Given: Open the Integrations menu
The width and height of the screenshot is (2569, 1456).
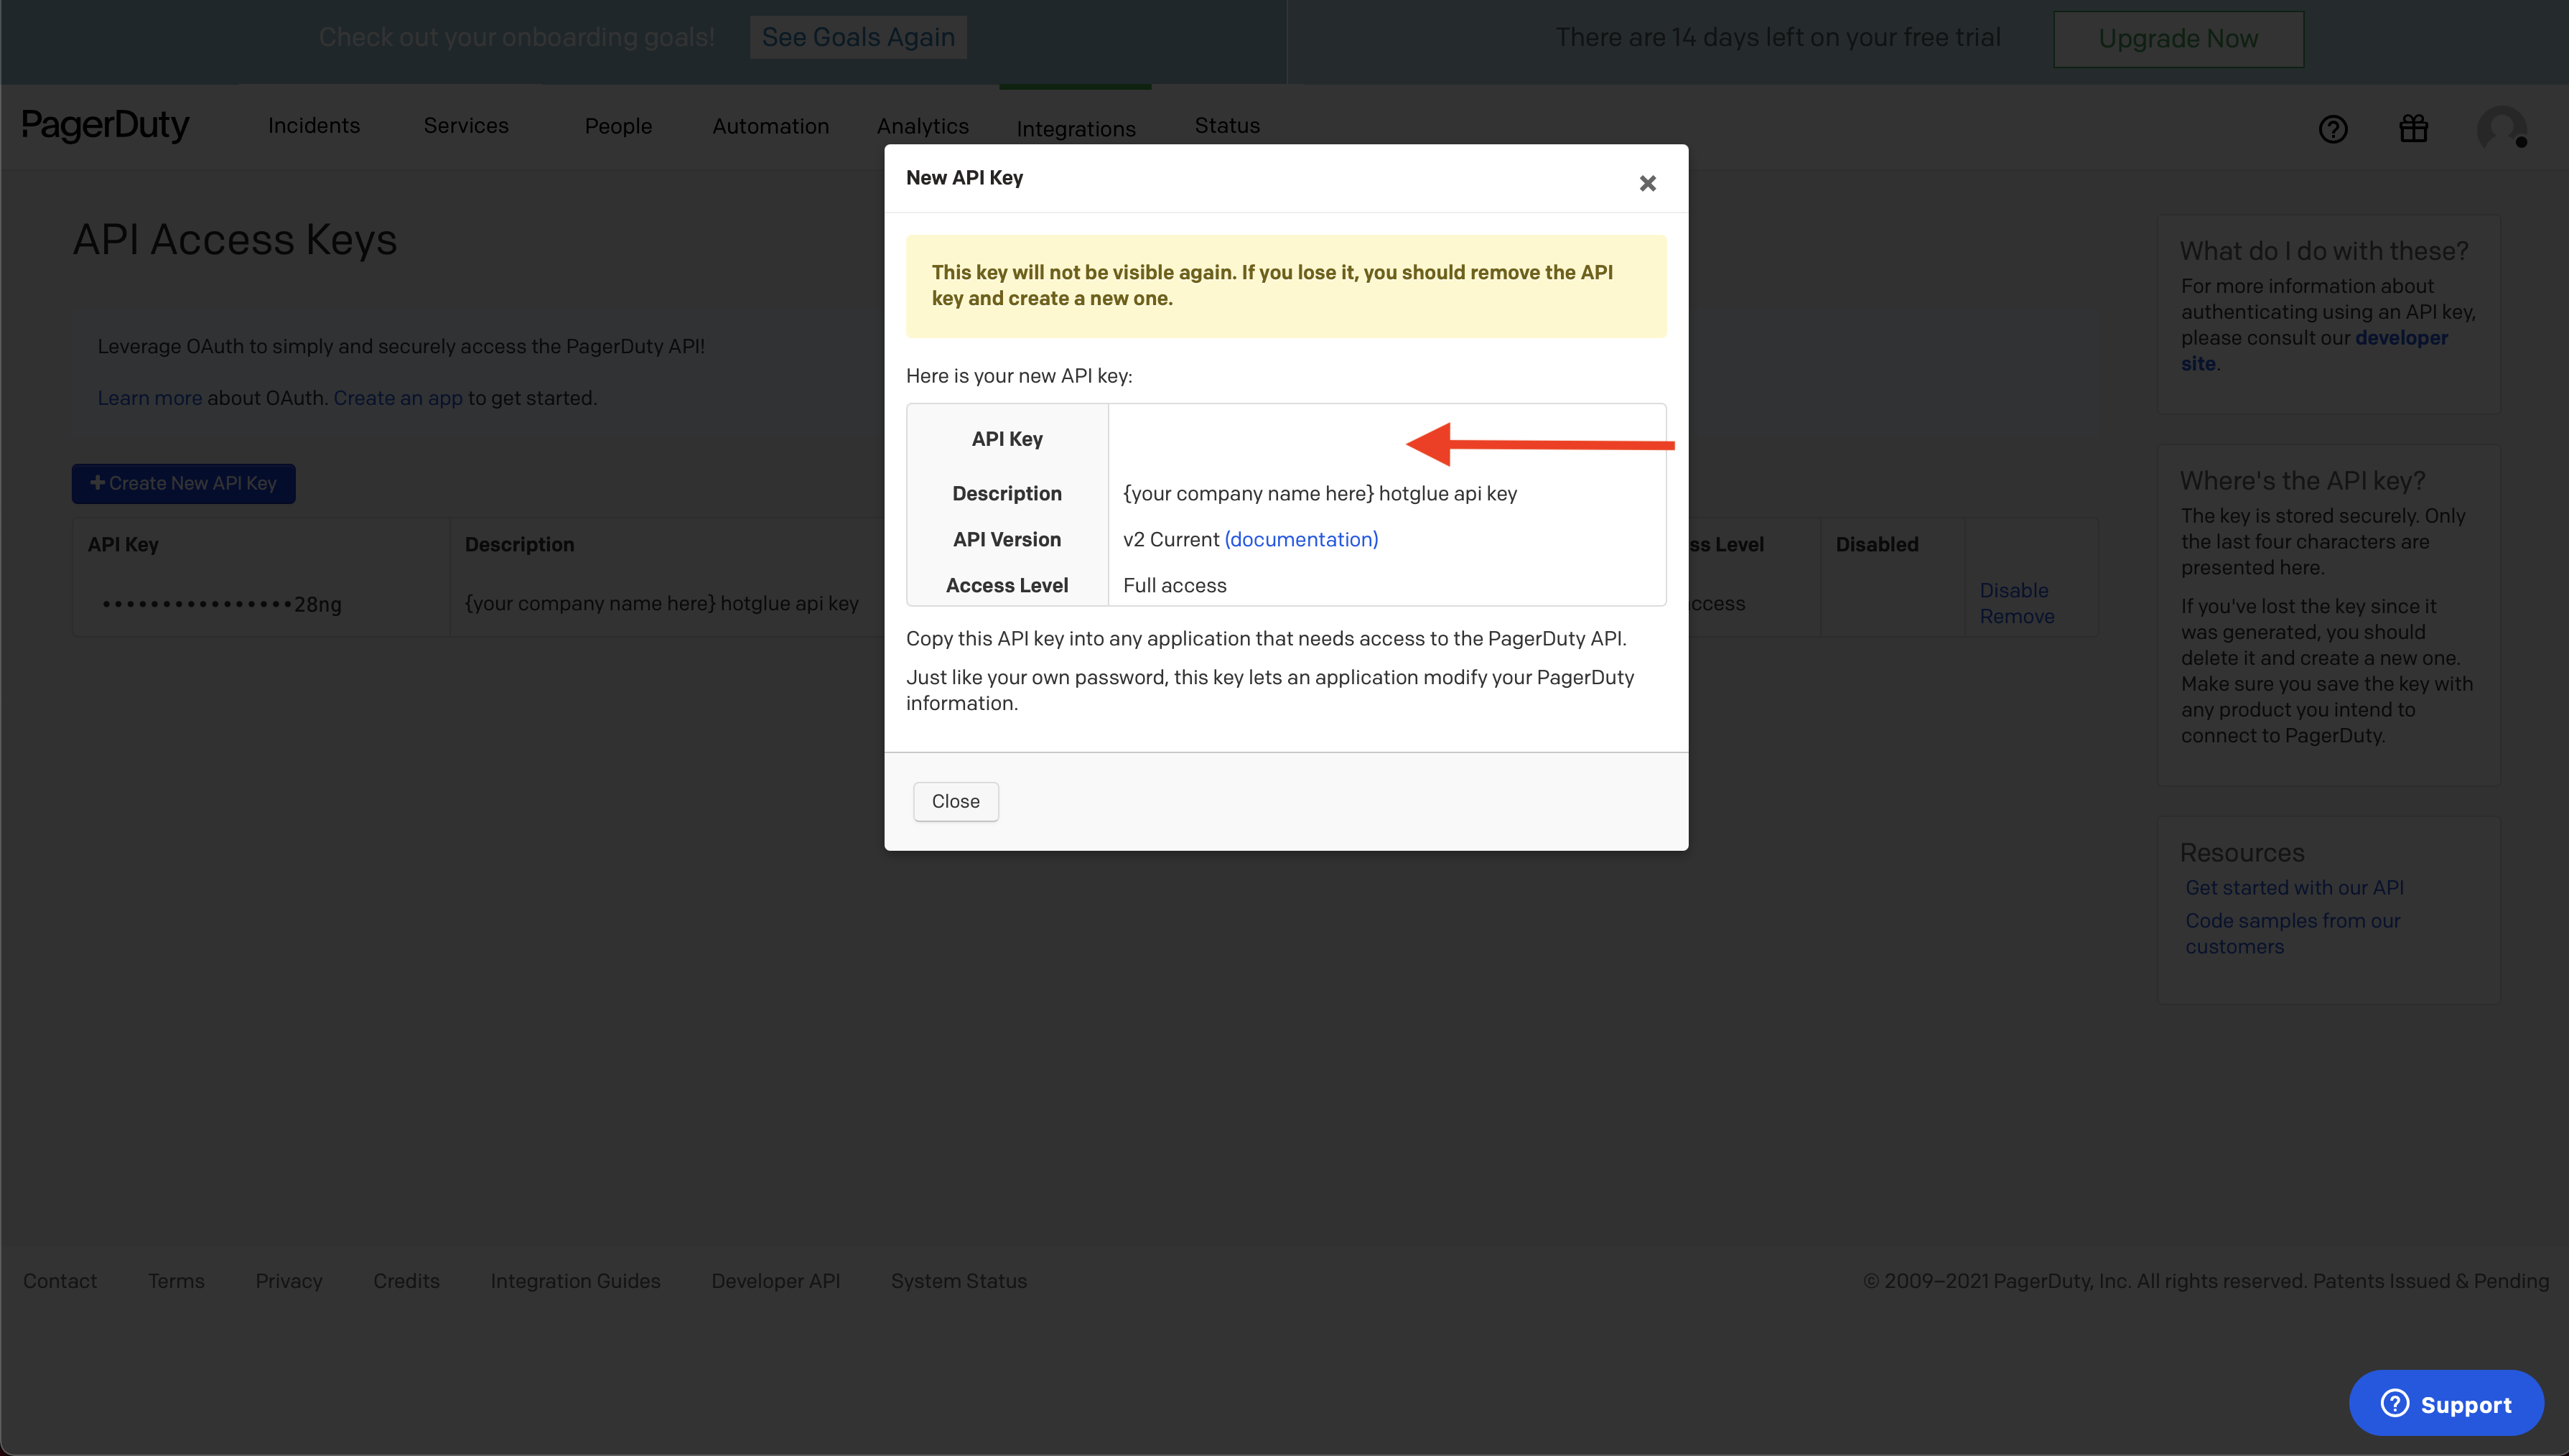Looking at the screenshot, I should 1075,128.
